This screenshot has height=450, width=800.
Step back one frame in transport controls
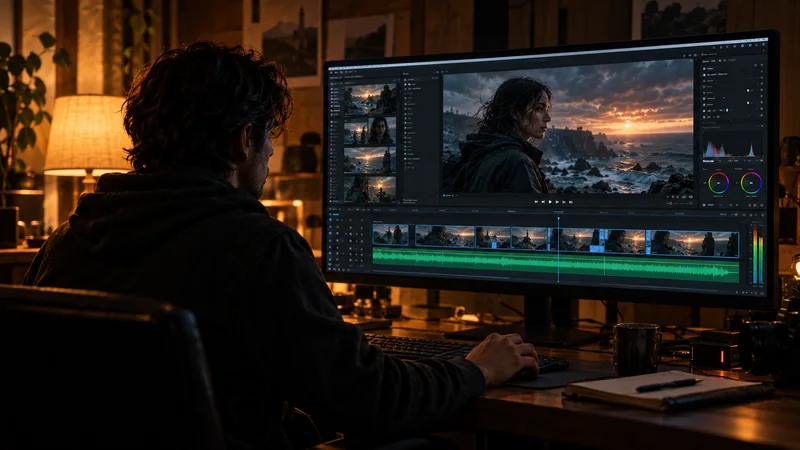tap(543, 202)
